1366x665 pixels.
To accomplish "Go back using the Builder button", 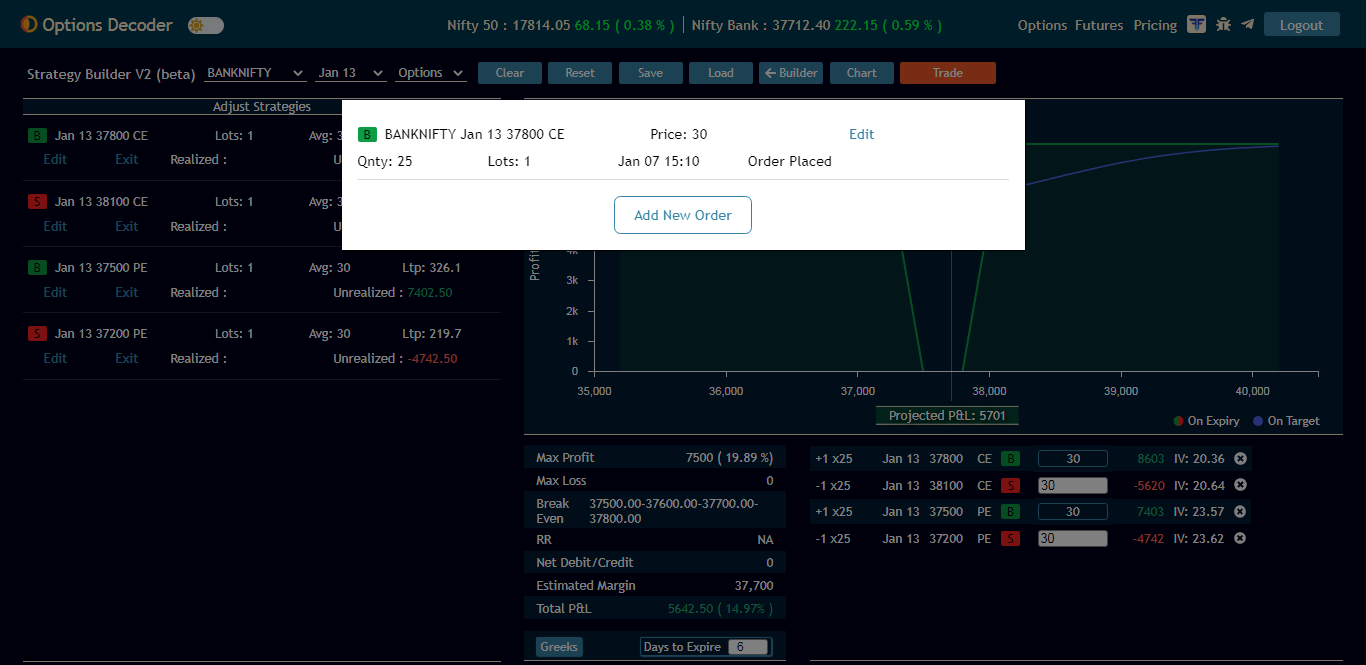I will [791, 73].
